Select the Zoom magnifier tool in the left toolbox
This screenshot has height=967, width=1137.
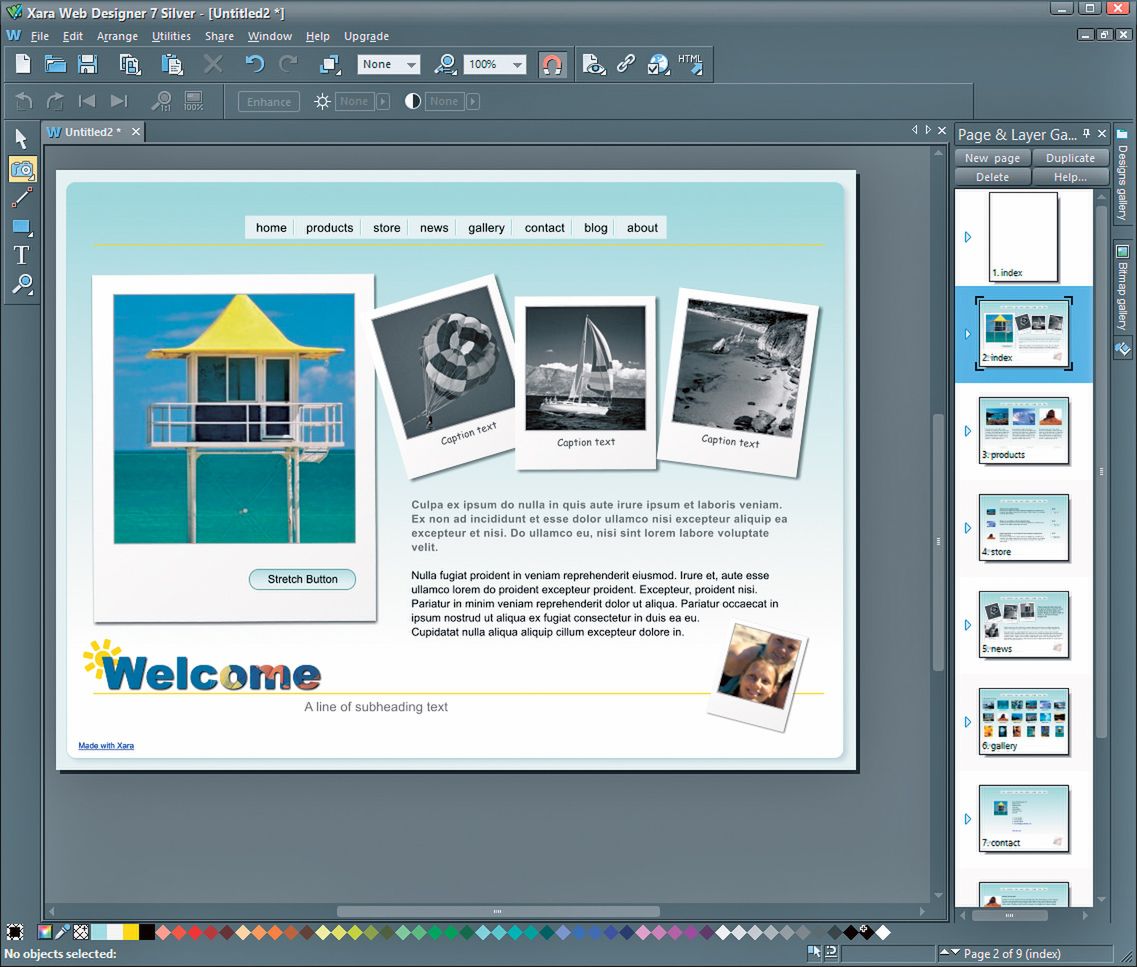coord(22,284)
